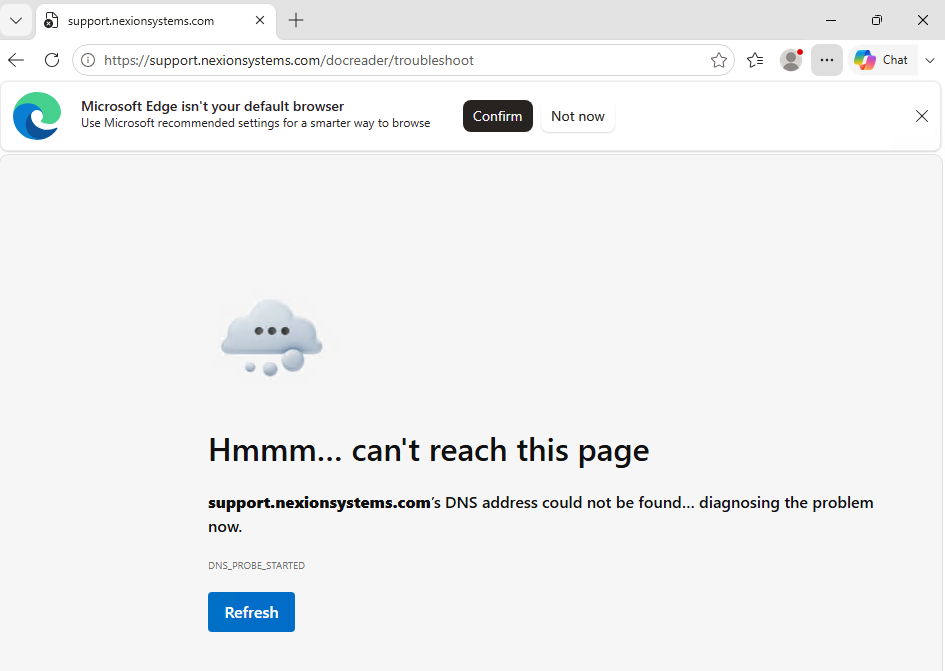The height and width of the screenshot is (671, 945).
Task: Confirm Edge as default browser
Action: (497, 116)
